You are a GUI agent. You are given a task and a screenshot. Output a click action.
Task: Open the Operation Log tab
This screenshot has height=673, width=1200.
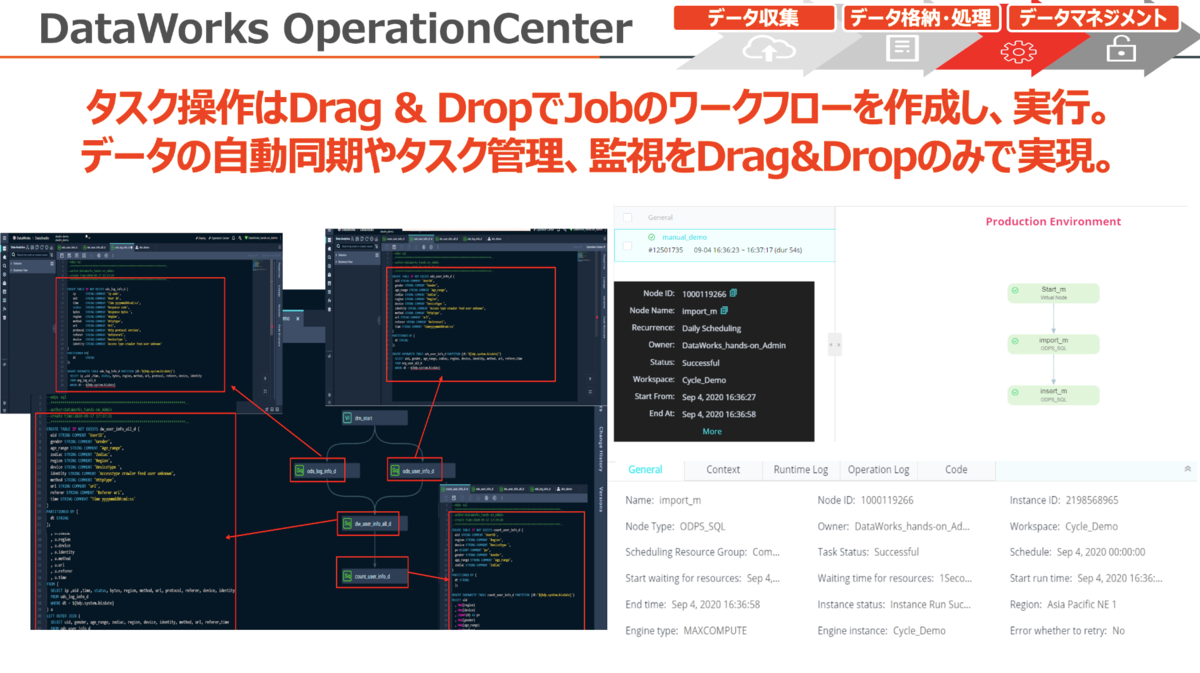pos(878,469)
